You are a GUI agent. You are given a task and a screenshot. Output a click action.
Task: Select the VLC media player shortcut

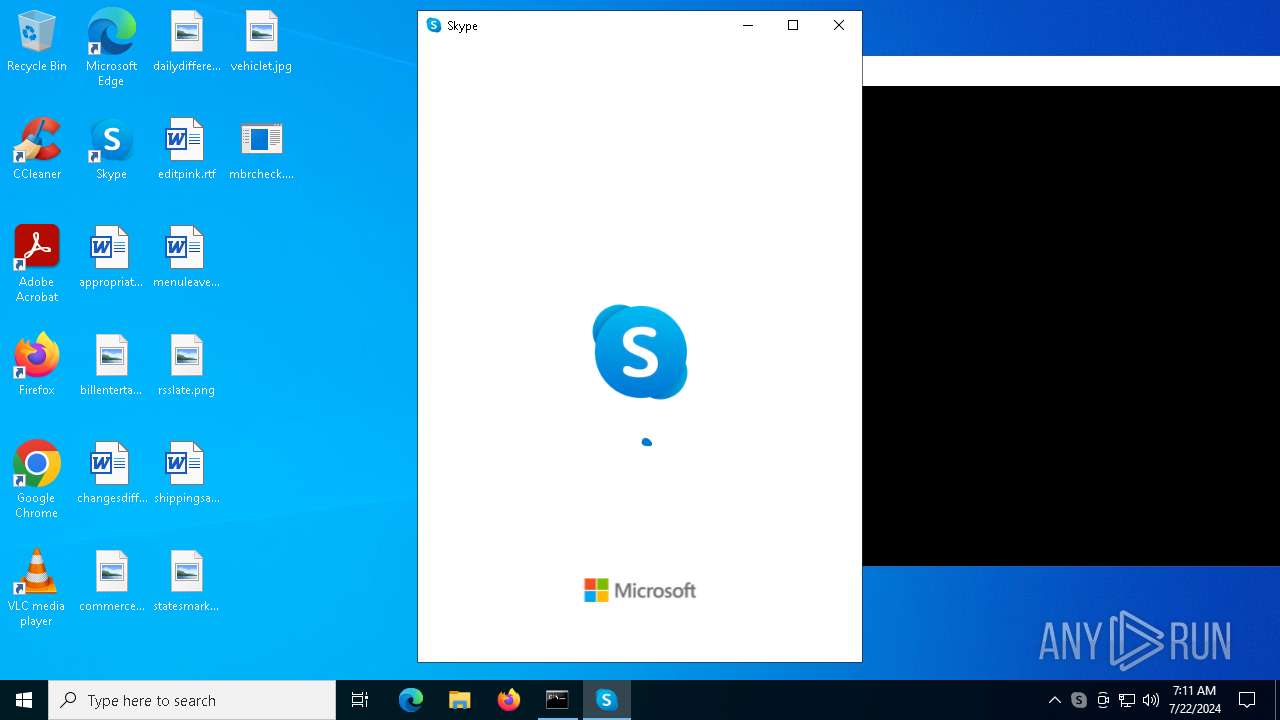coord(37,588)
